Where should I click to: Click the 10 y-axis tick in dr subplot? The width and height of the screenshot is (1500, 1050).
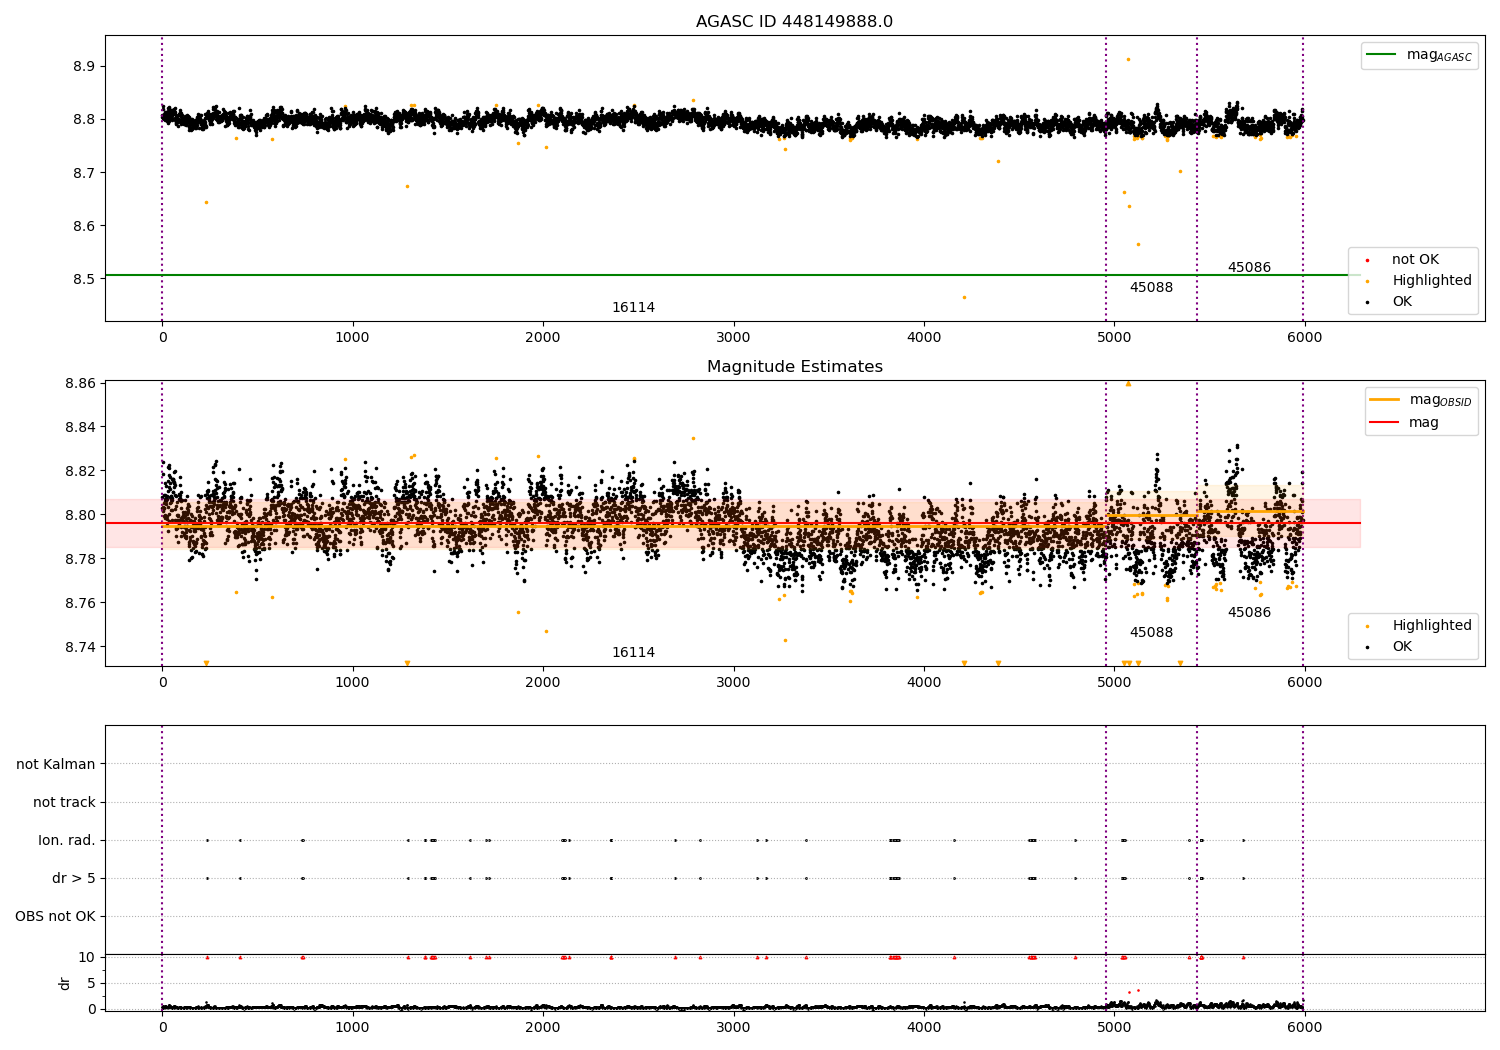coord(87,958)
